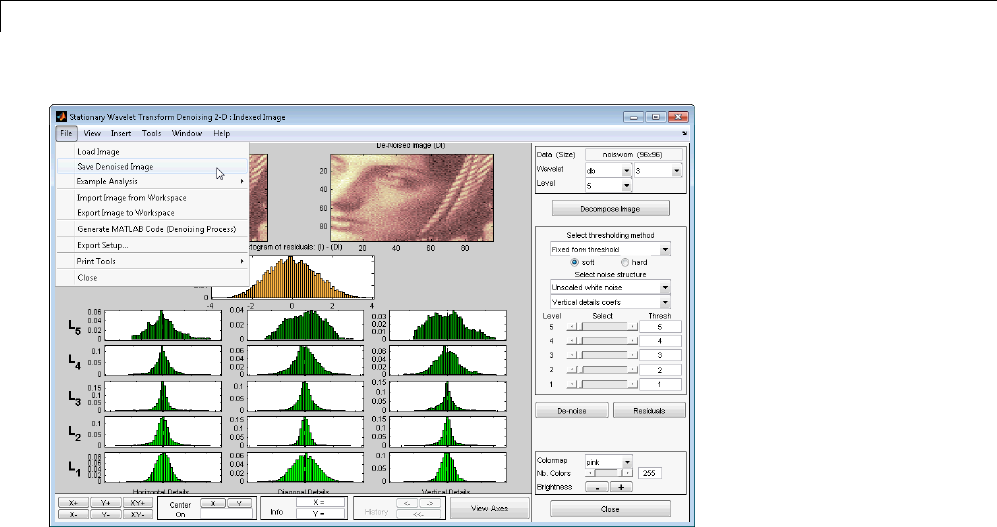Click the Decompose Image button

coord(609,209)
